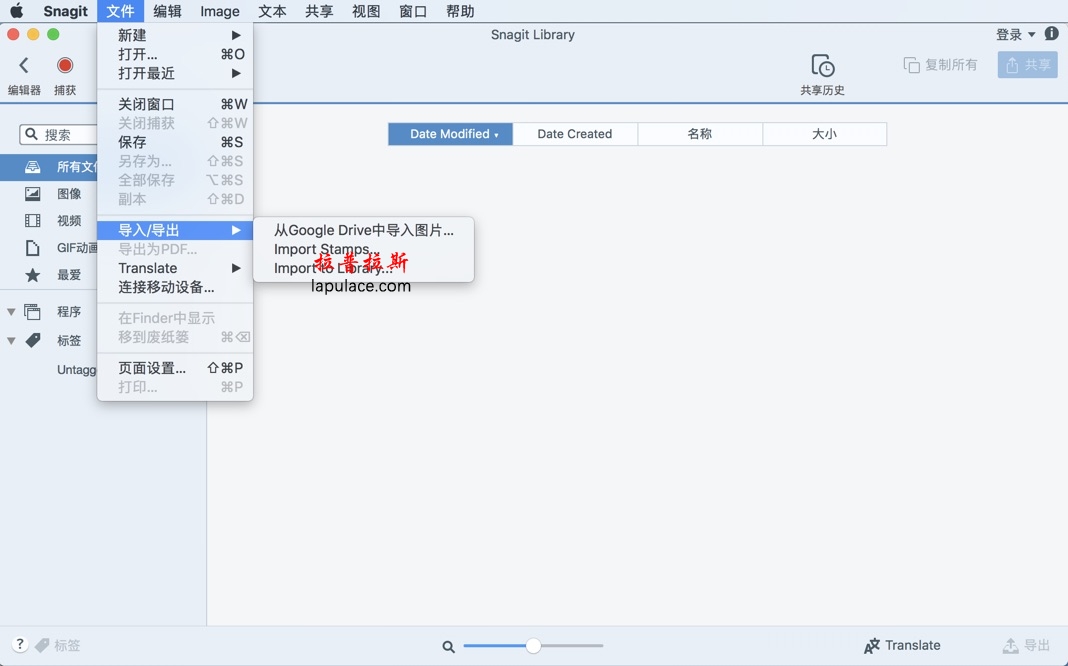Screen dimensions: 1068x666
Task: Select the 最爱 star favorites icon
Action: coord(32,275)
